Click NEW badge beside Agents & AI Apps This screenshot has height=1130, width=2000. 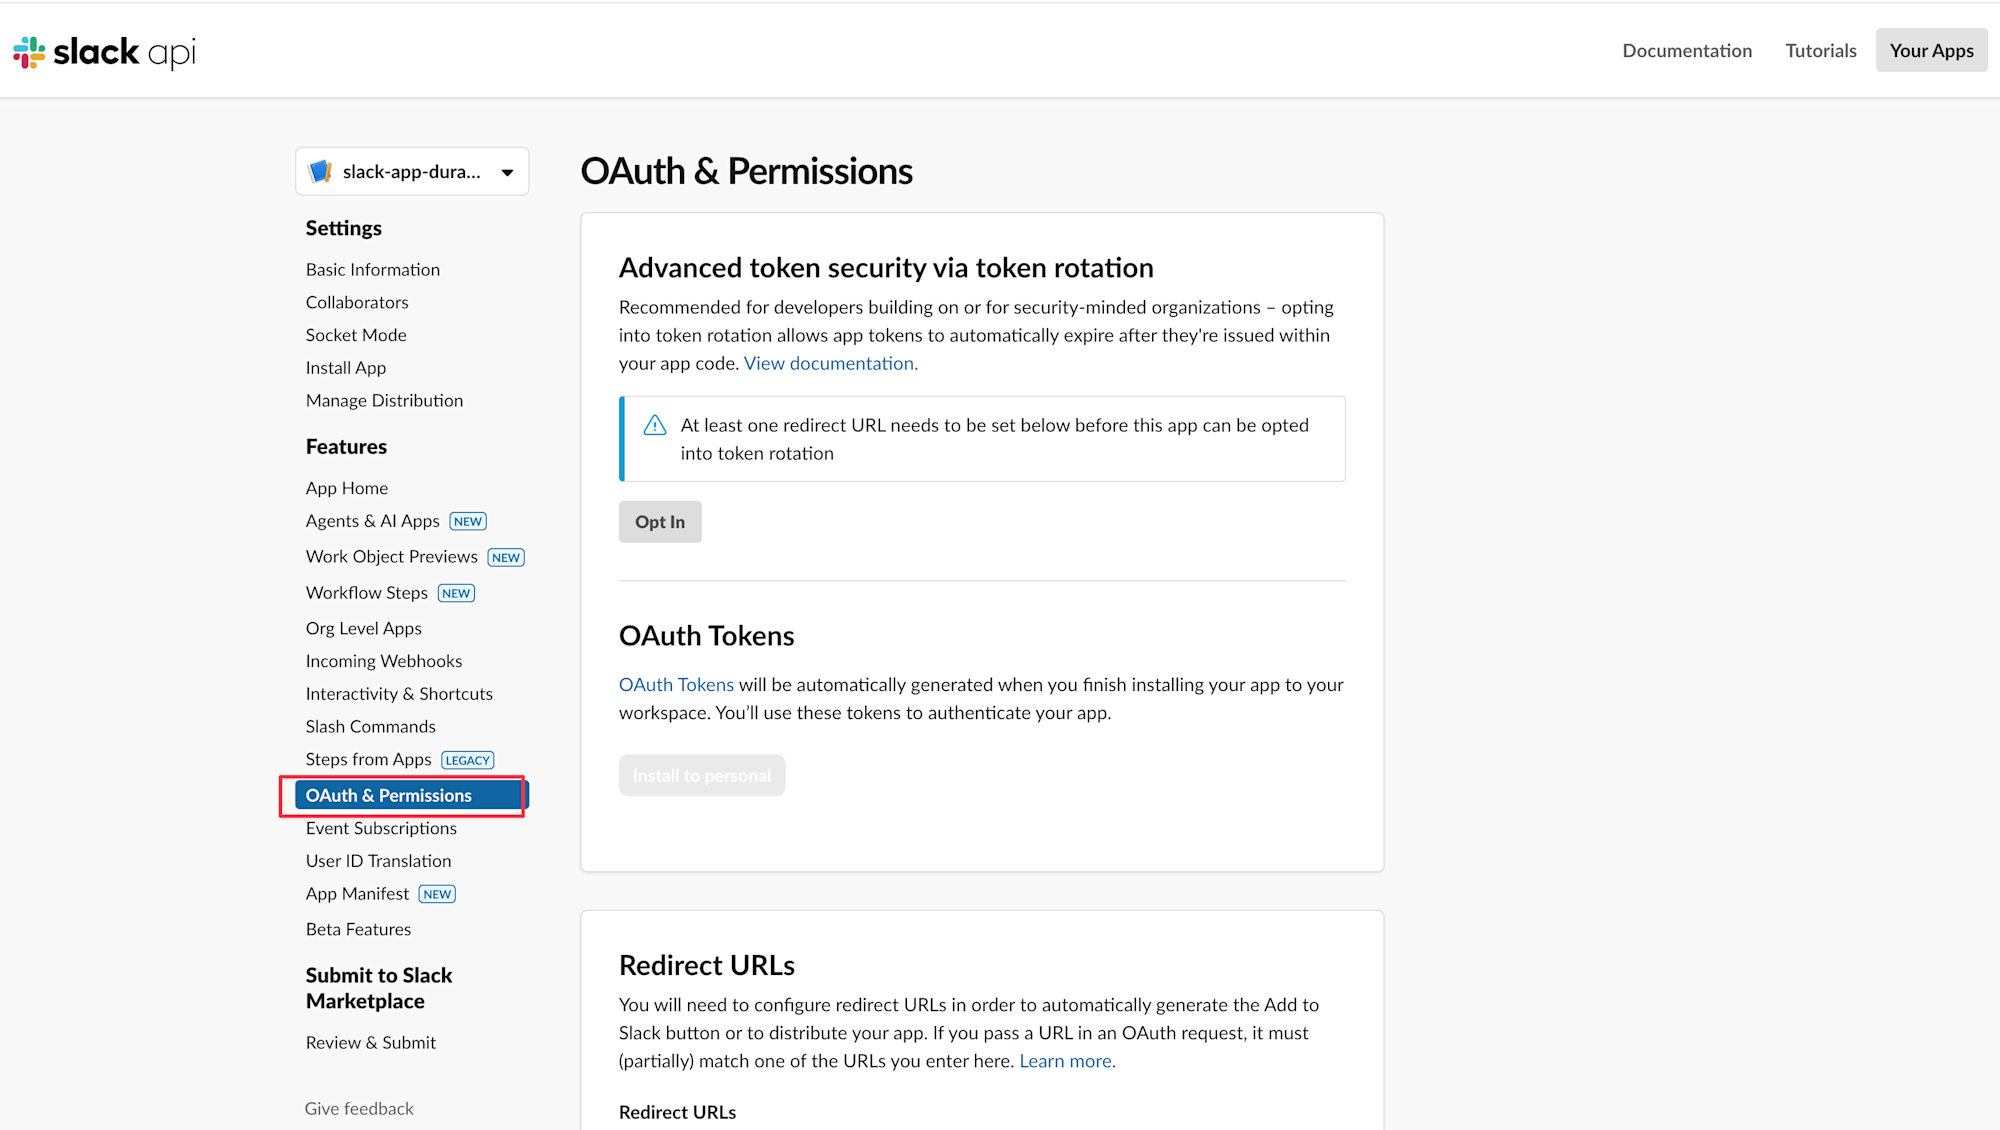click(x=468, y=522)
